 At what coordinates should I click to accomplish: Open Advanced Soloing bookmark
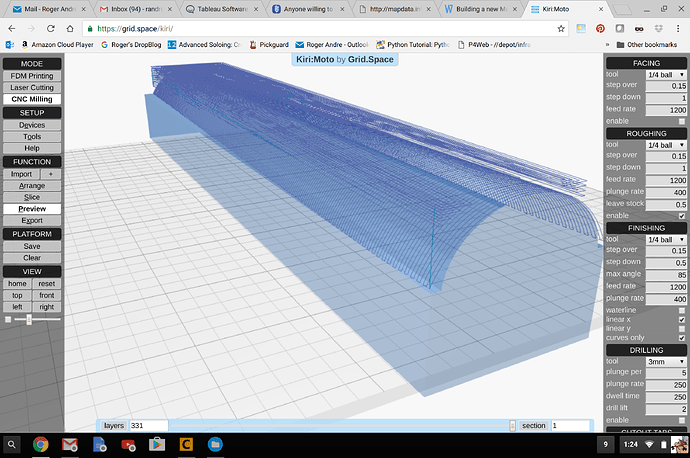click(x=205, y=44)
